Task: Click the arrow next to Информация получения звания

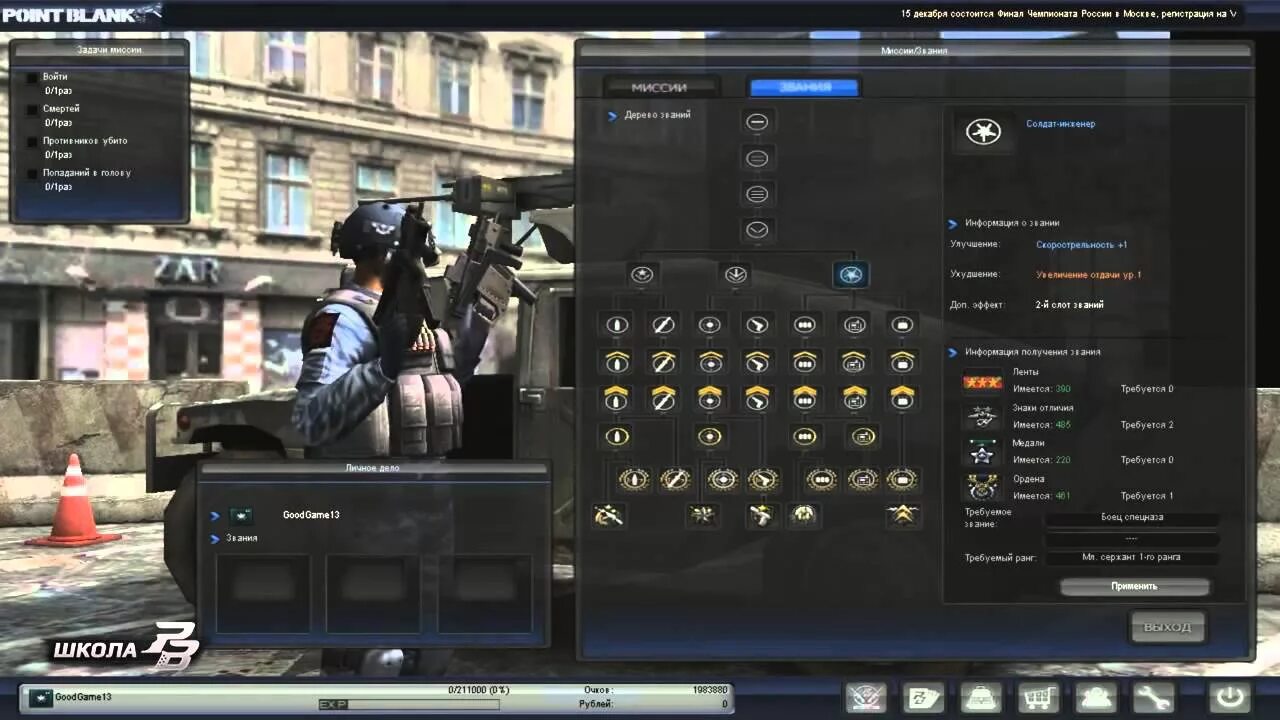Action: (953, 353)
